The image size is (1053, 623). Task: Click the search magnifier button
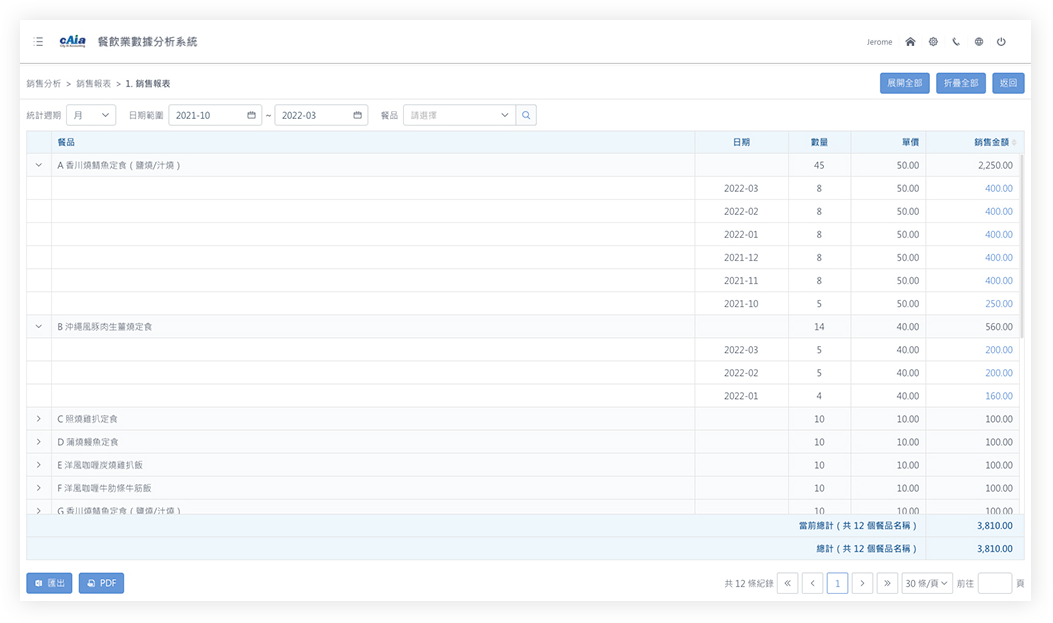pos(526,115)
